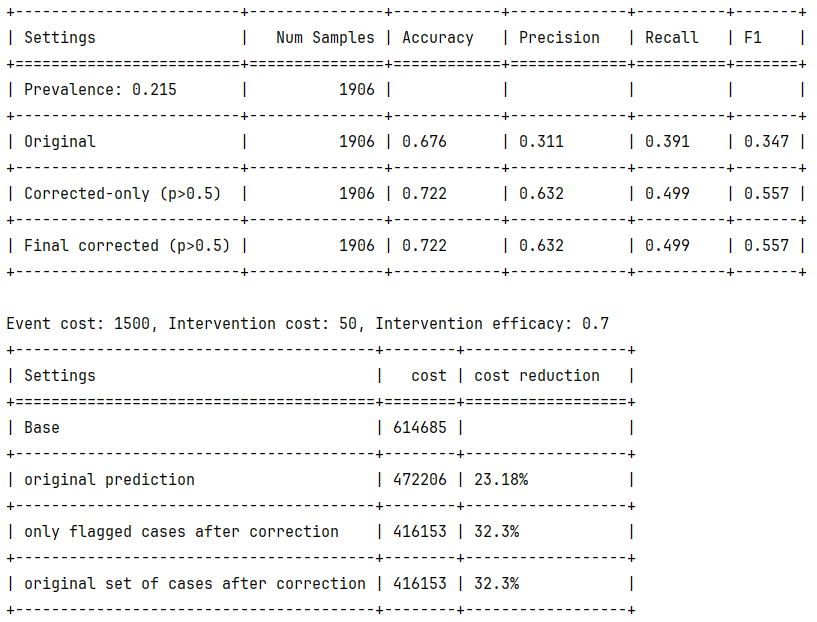Click the Original accuracy value 0.676
Image resolution: width=817 pixels, height=622 pixels.
424,142
